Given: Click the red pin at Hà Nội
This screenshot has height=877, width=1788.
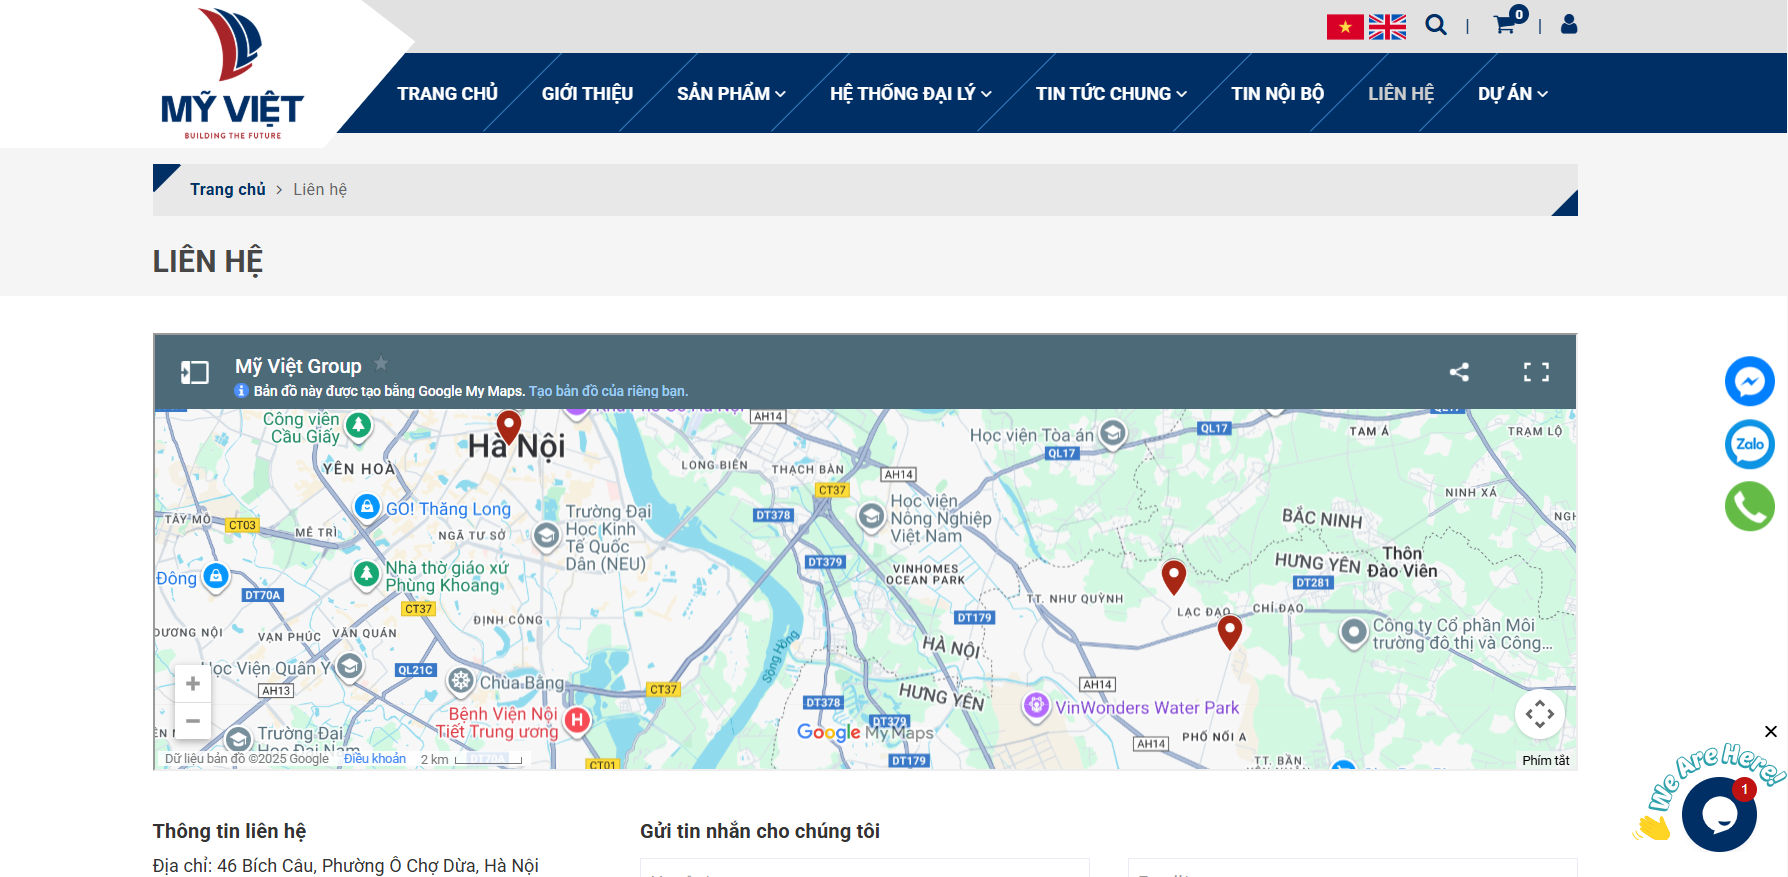Looking at the screenshot, I should coord(509,427).
